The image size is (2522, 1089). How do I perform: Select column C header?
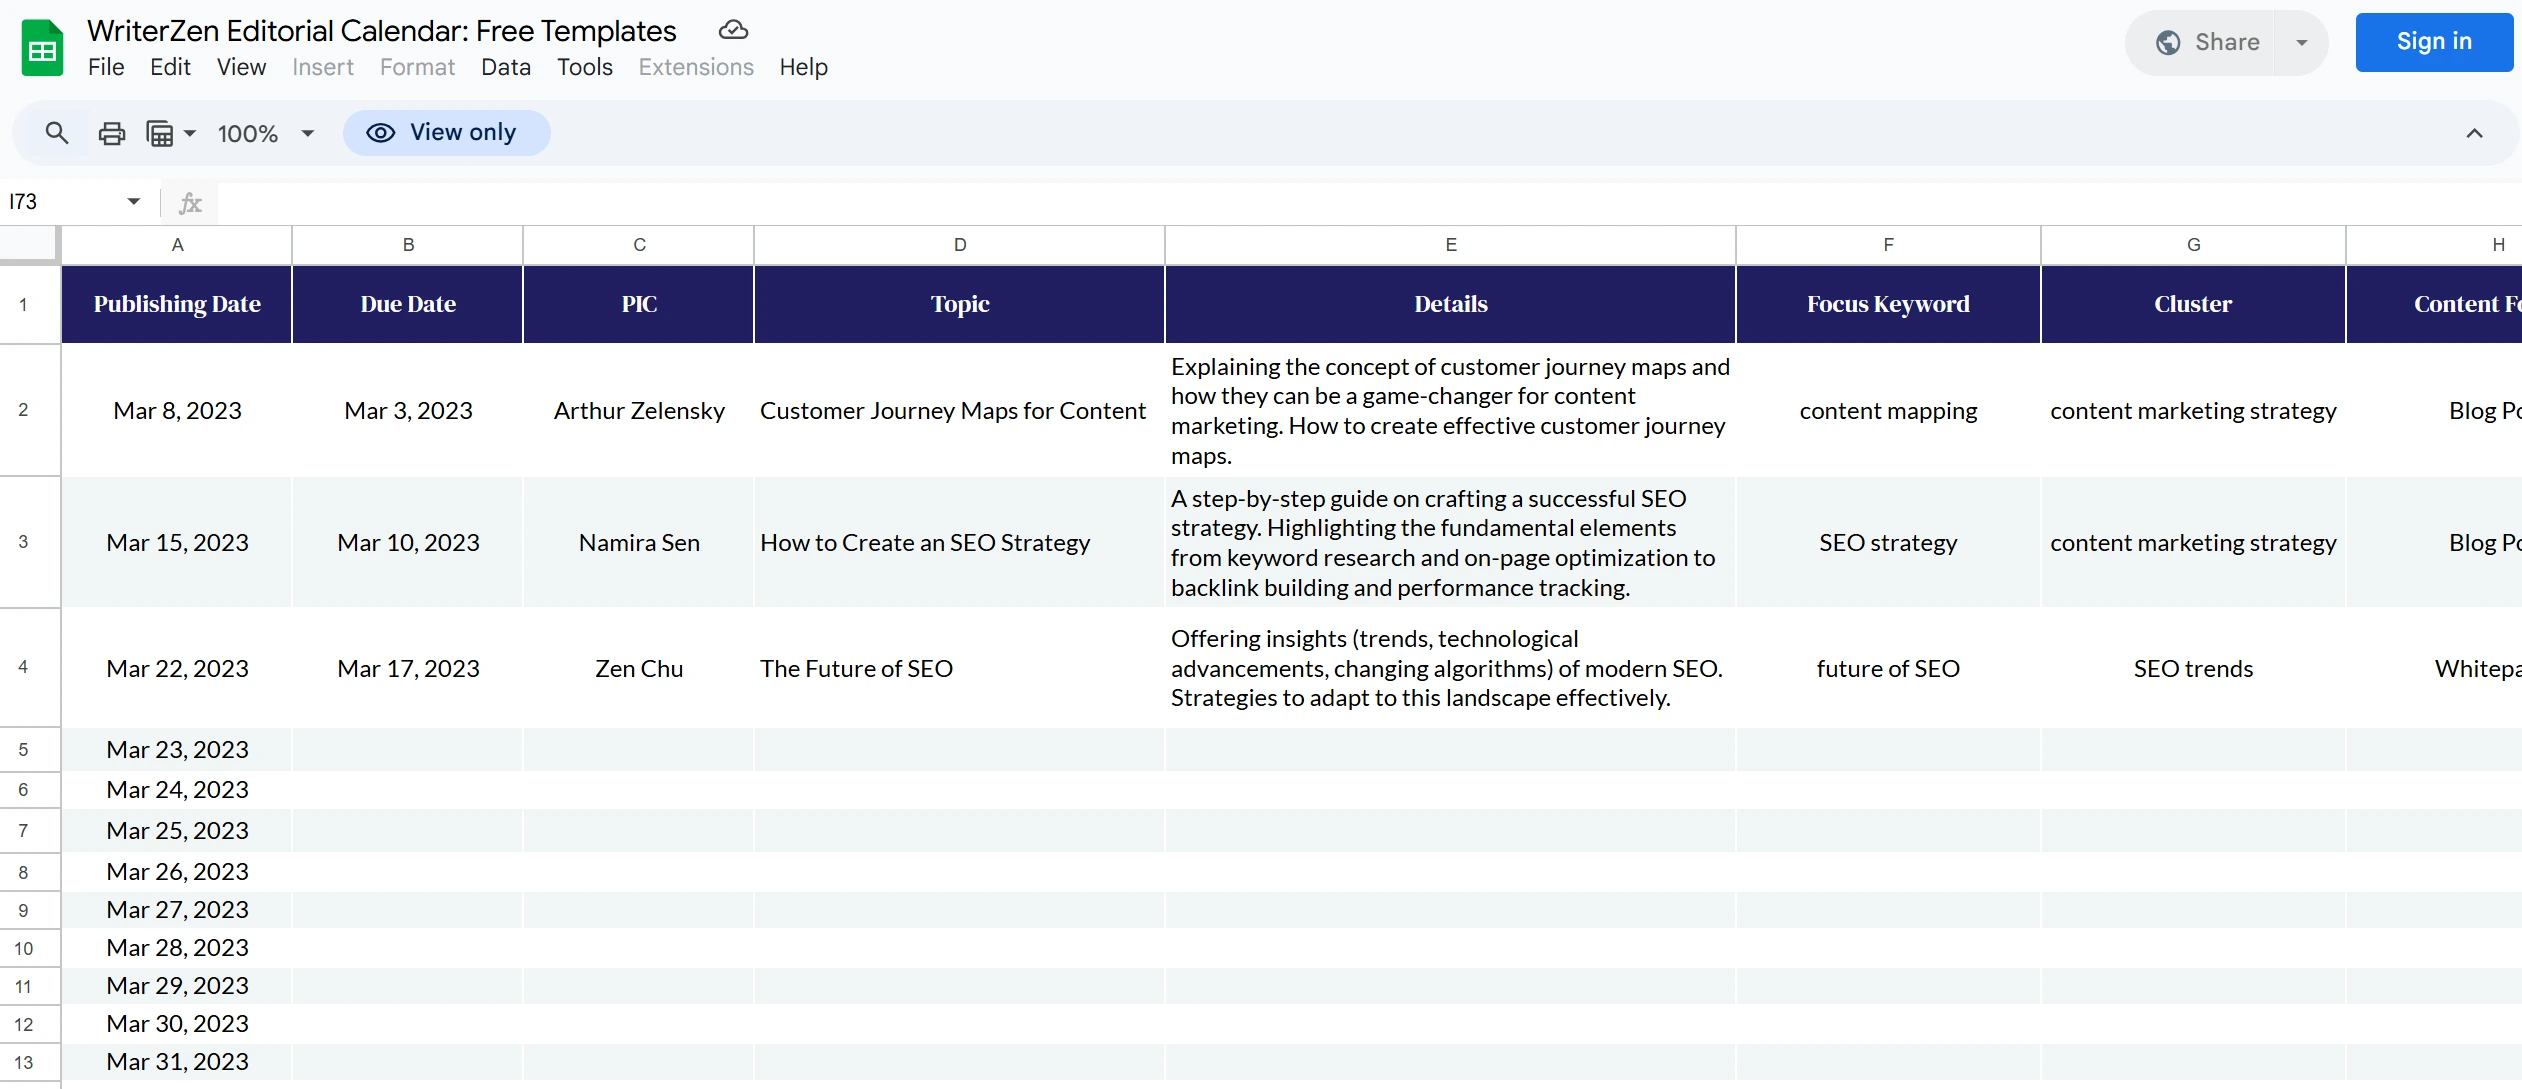tap(639, 245)
